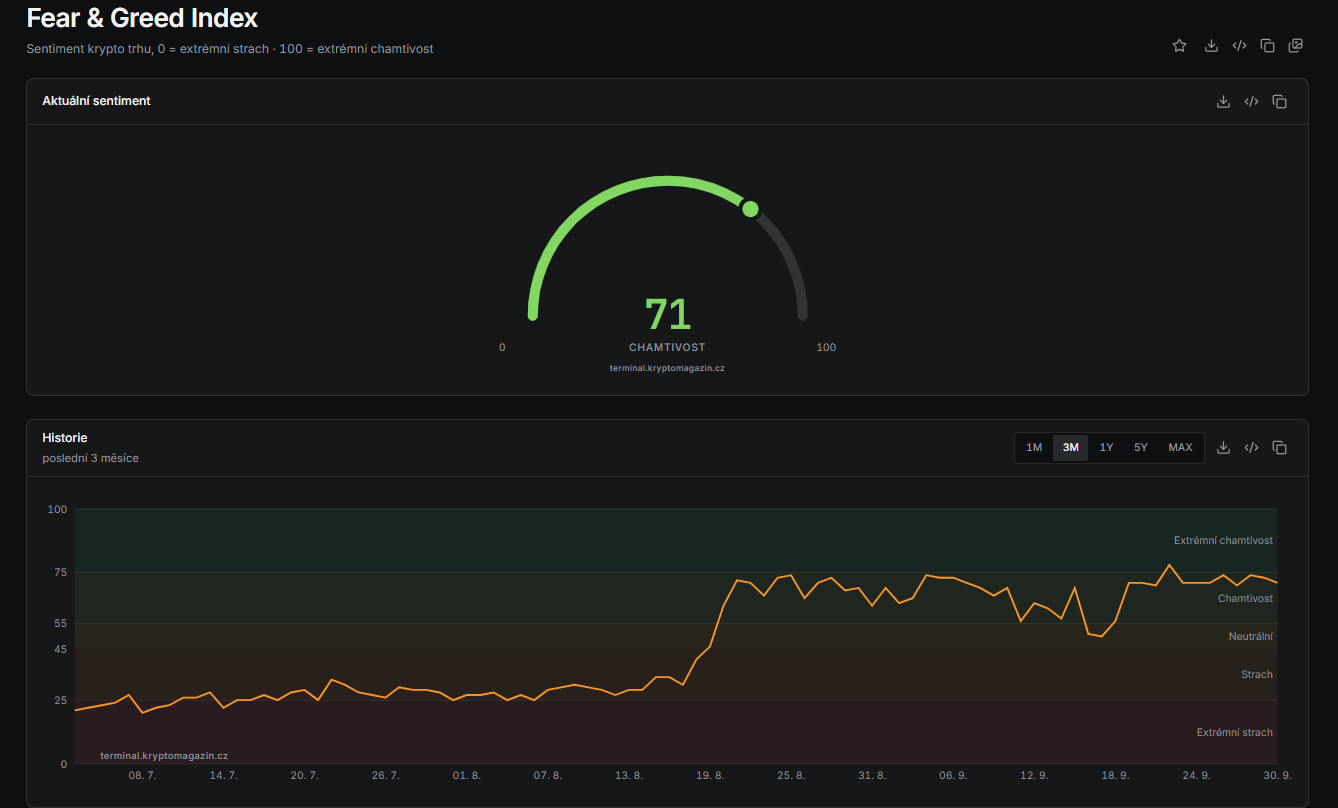1338x808 pixels.
Task: Click the sentiment scale description under the heading
Action: pyautogui.click(x=230, y=48)
